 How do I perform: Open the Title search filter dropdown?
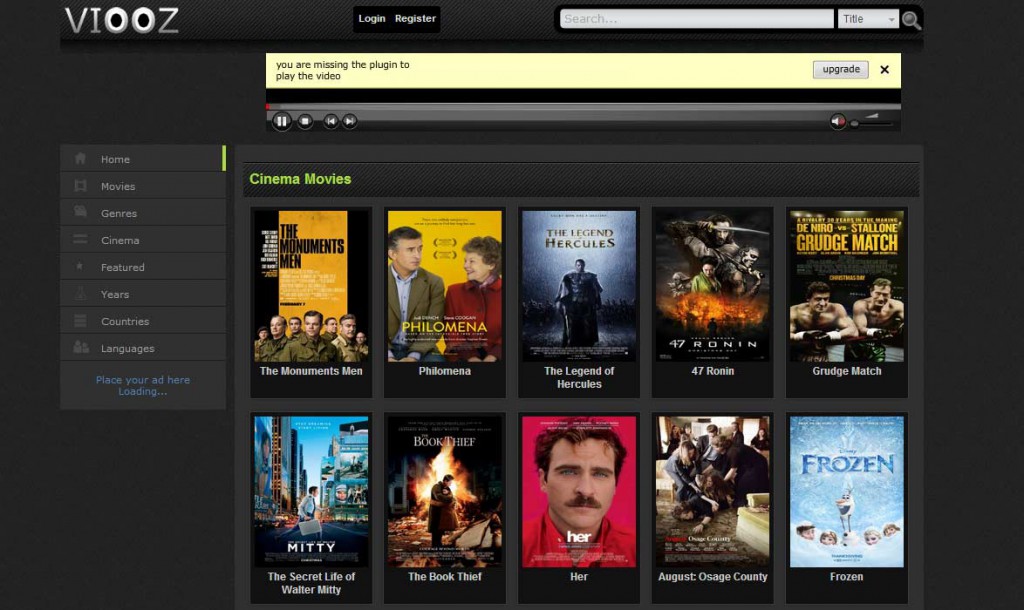point(868,19)
